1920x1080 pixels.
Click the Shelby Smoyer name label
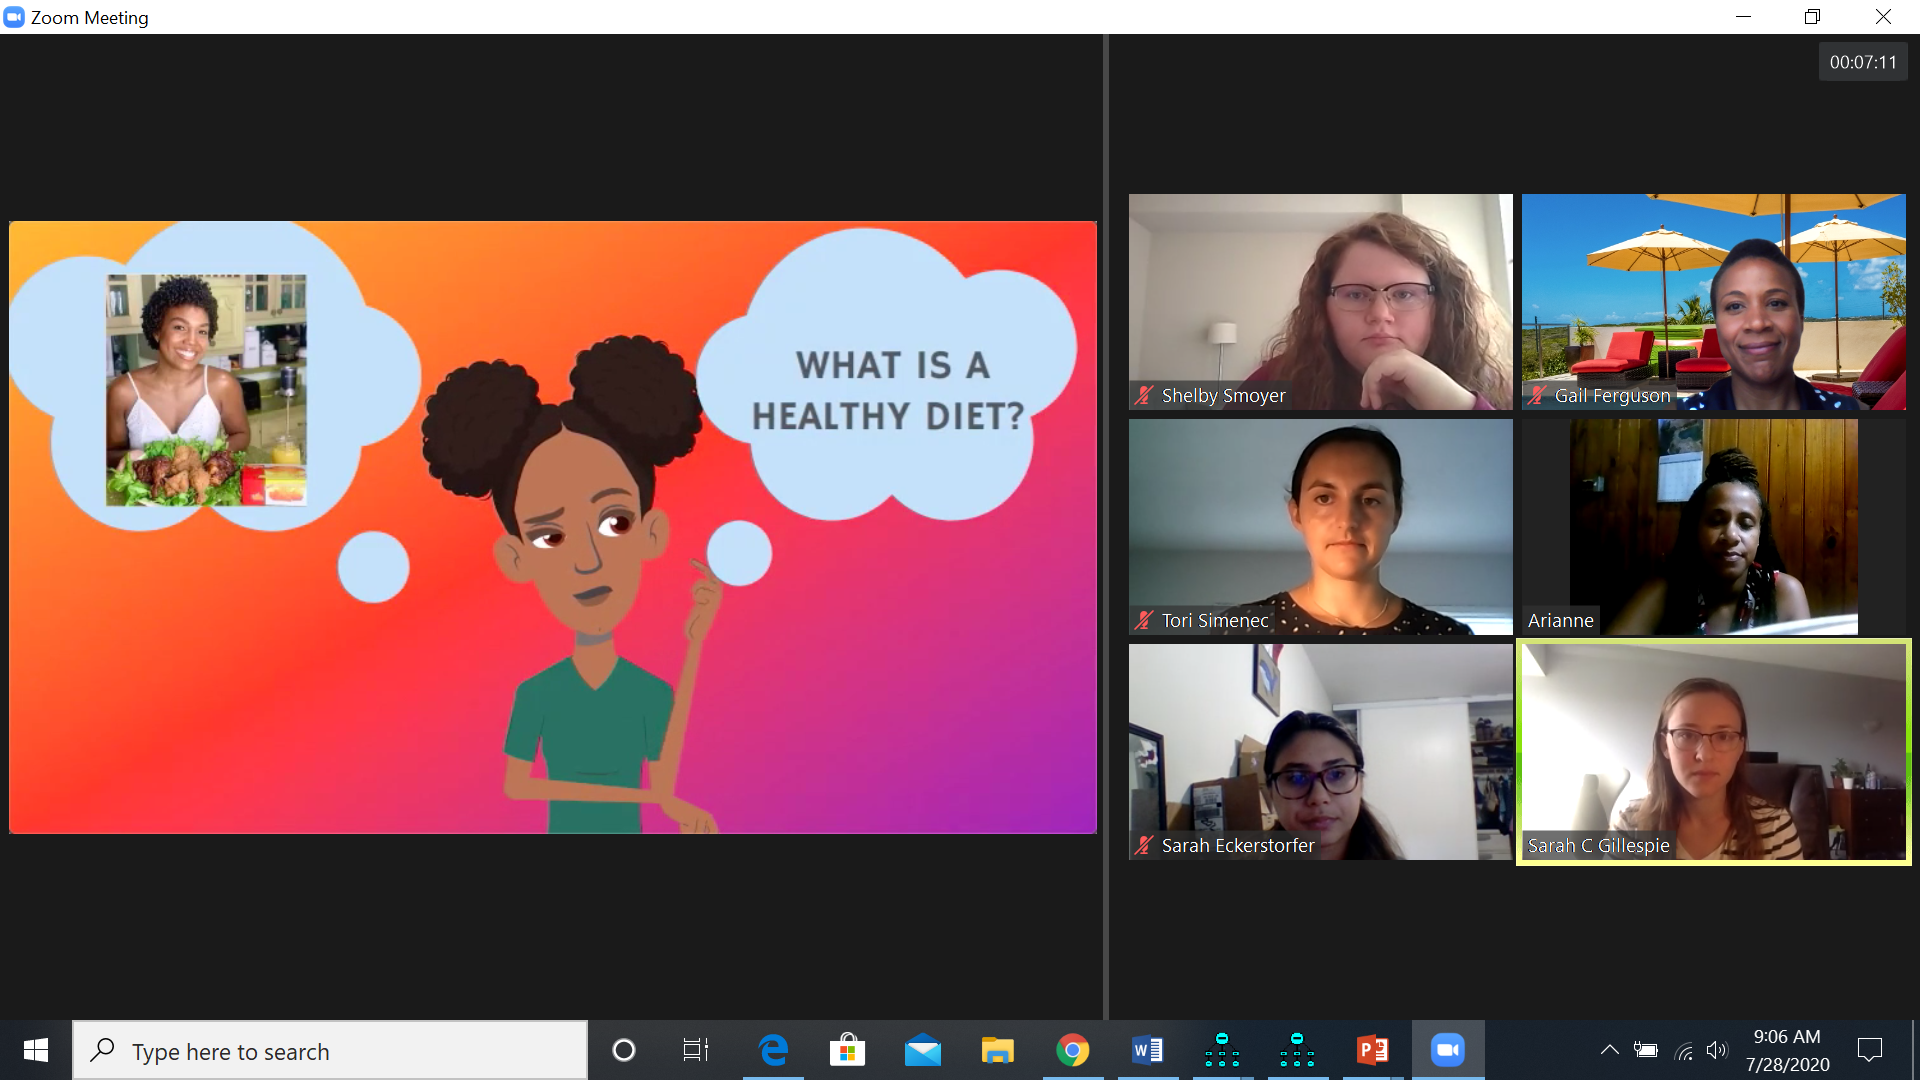(x=1223, y=396)
